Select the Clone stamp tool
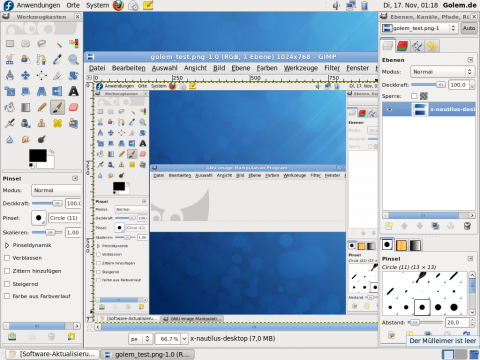Screen dimensions: 480x360 (42, 123)
